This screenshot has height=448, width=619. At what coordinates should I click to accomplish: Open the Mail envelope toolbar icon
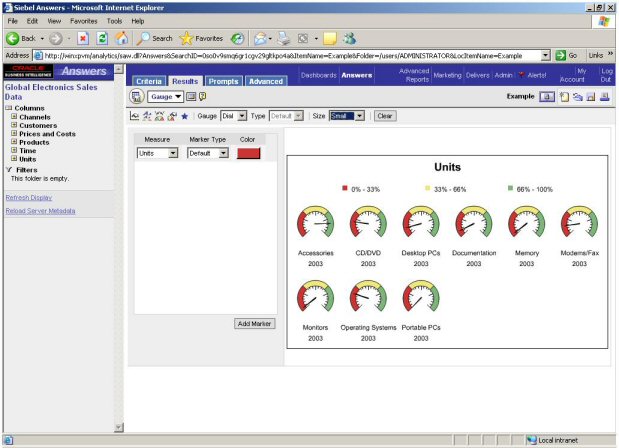pos(260,38)
